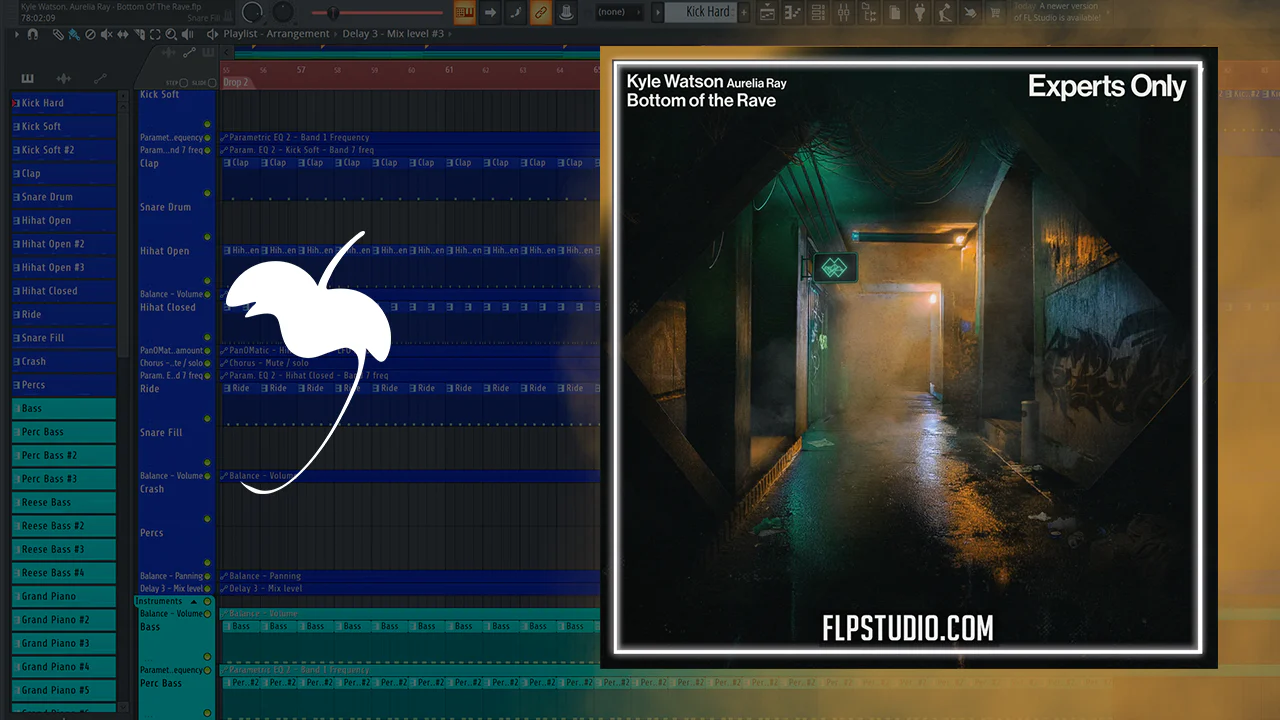This screenshot has width=1280, height=720.
Task: Select Reese Bass #2 pattern in picker
Action: point(64,526)
